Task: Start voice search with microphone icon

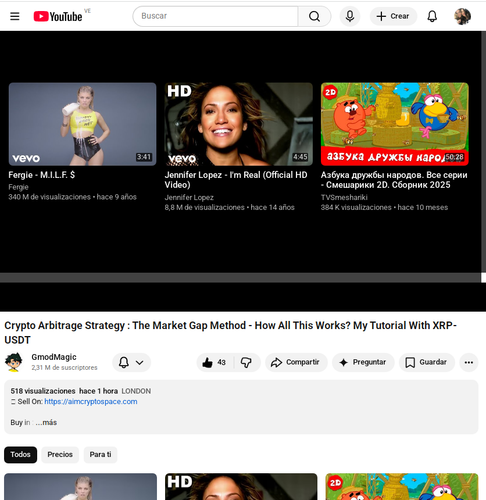Action: (350, 16)
